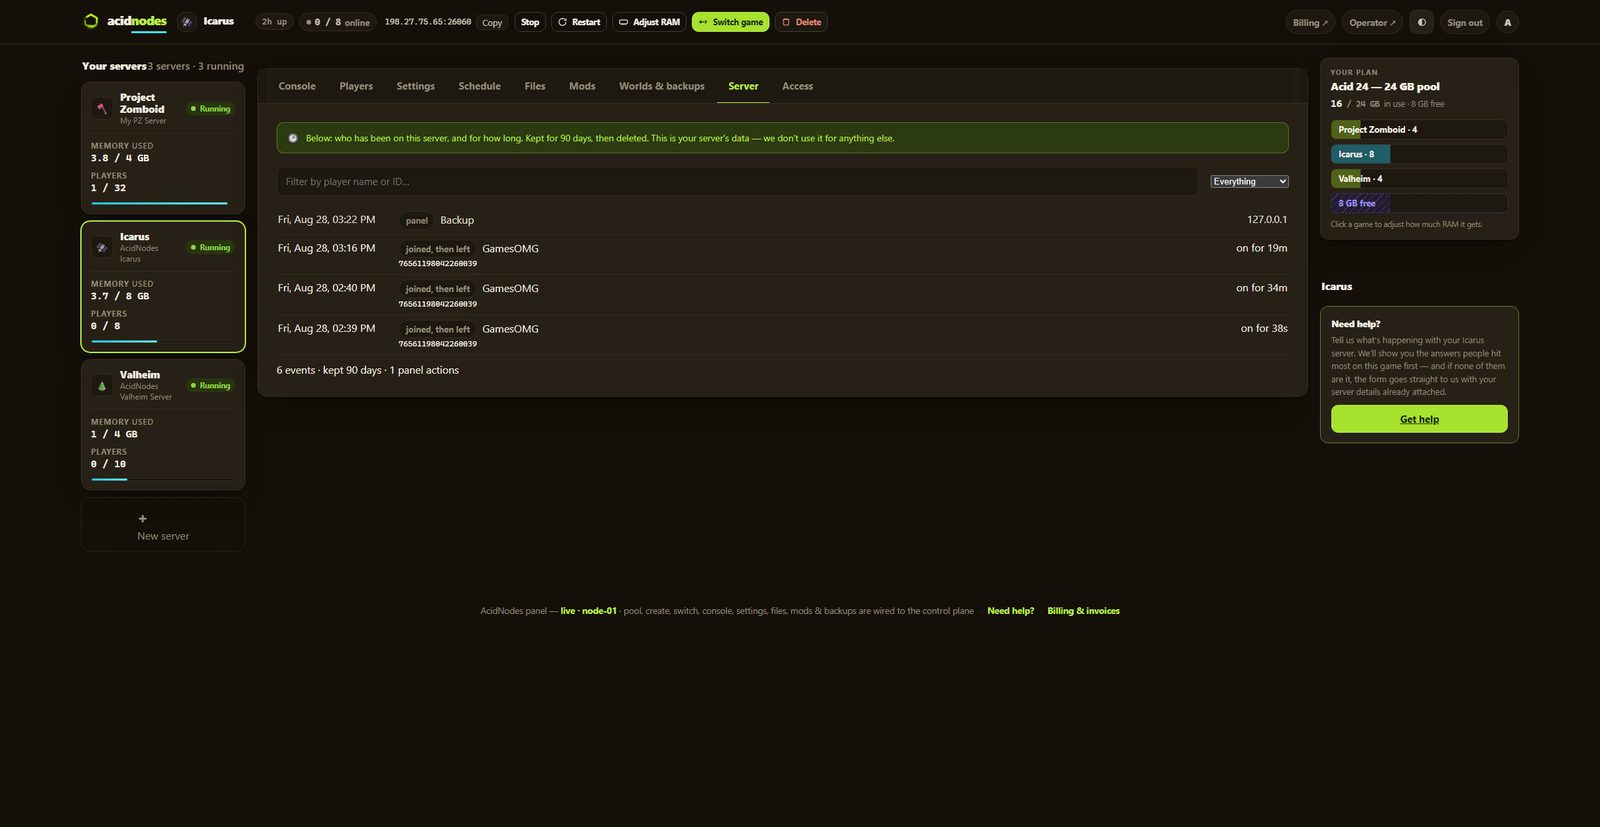Click "live · node-01" in the footer
The width and height of the screenshot is (1600, 827).
click(x=588, y=611)
